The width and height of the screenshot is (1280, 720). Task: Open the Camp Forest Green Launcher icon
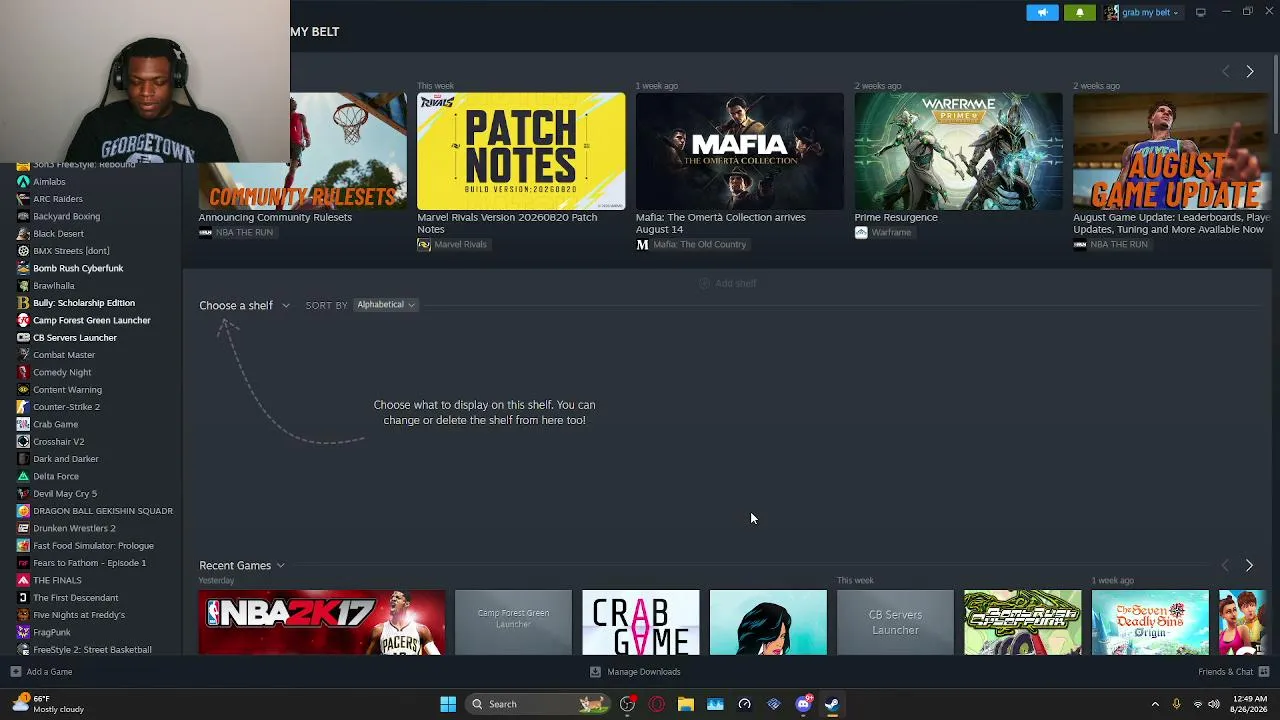23,320
